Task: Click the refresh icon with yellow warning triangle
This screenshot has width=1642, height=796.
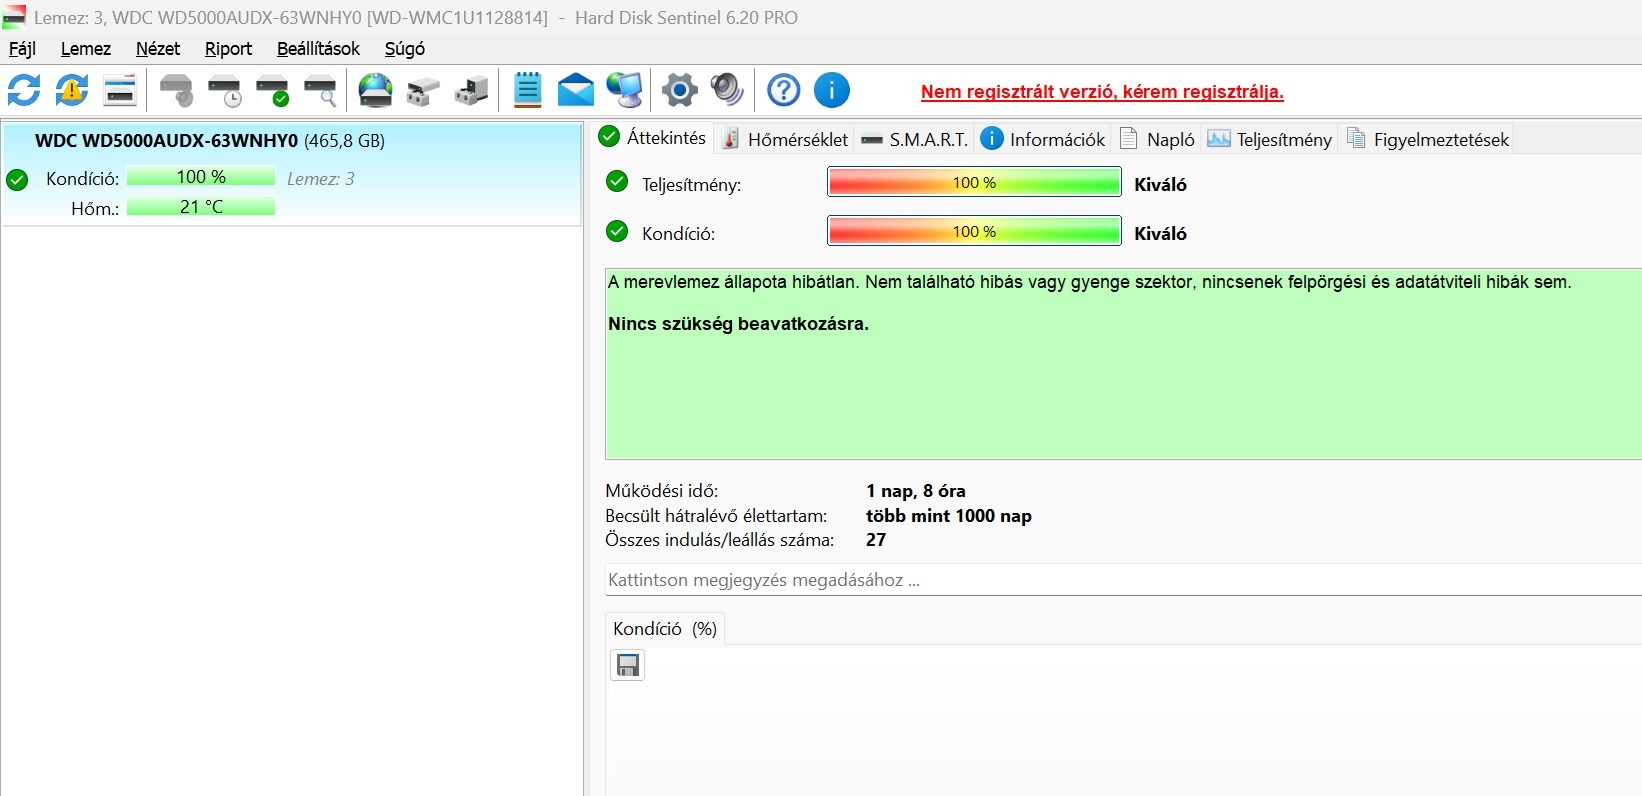Action: pos(71,90)
